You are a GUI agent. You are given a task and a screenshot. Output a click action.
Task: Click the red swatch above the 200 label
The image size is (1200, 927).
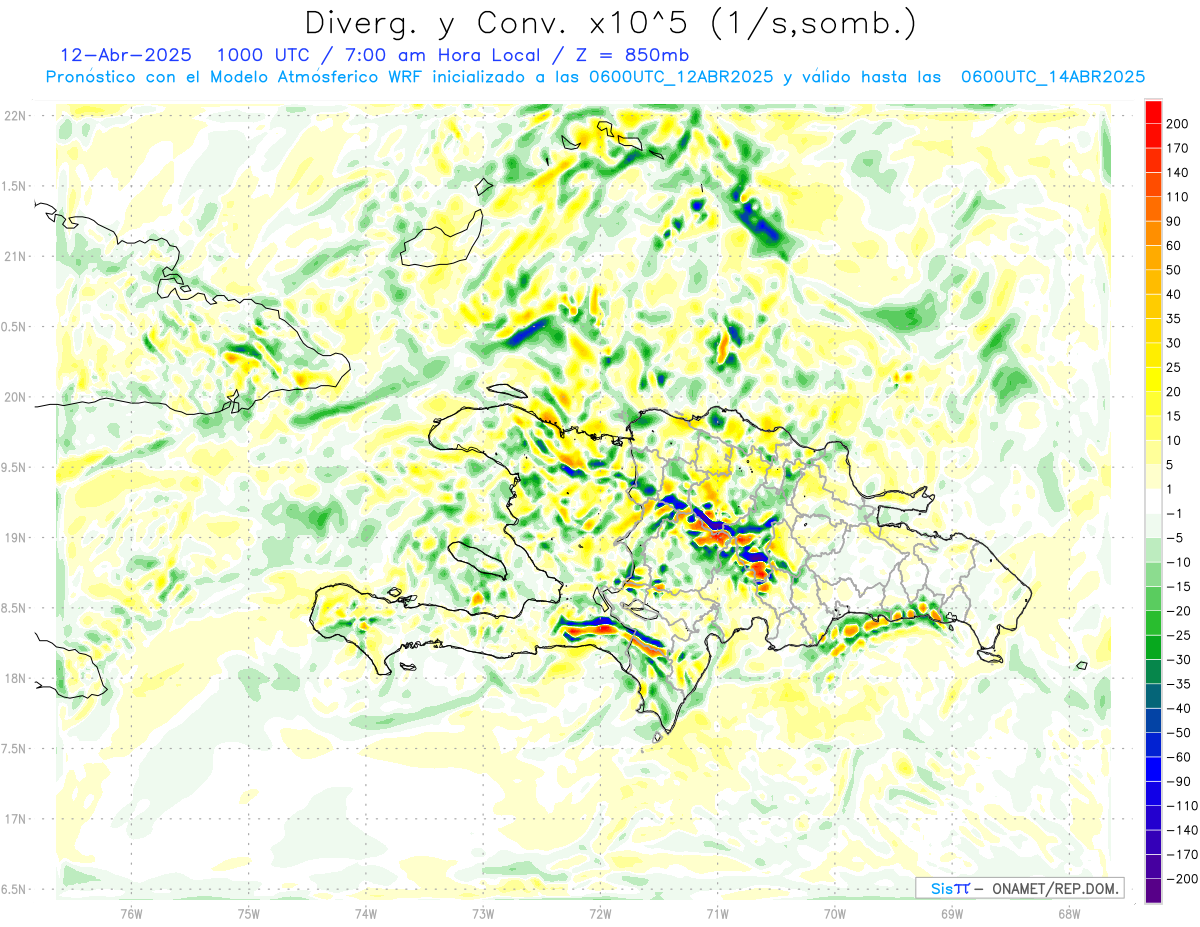[x=1153, y=110]
